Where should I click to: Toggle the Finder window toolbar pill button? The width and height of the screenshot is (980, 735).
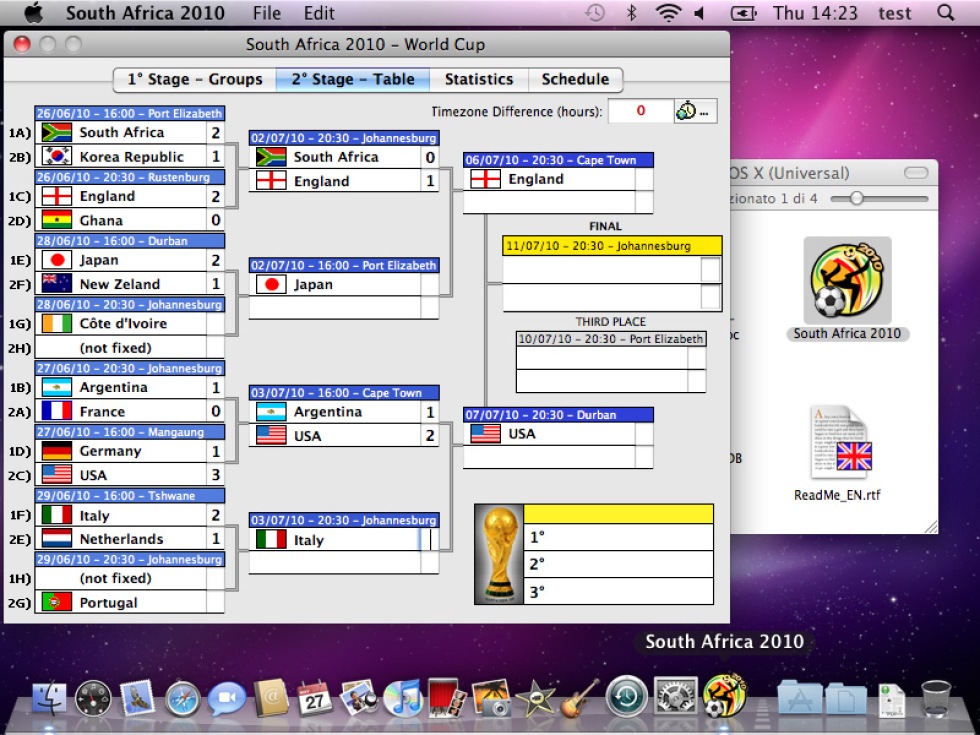click(x=916, y=172)
